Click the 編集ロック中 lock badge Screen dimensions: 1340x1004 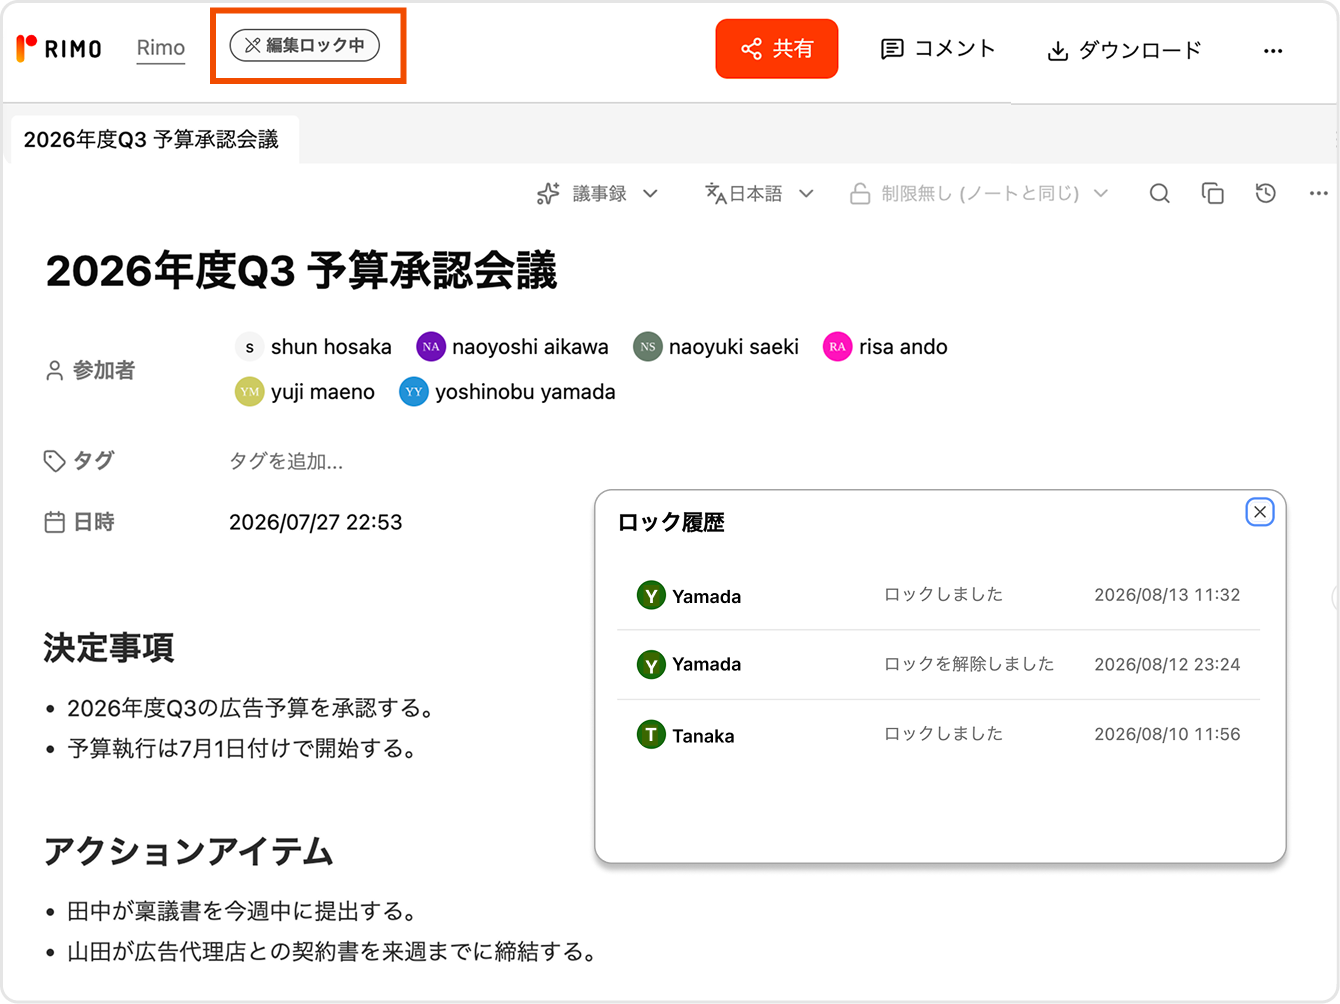click(x=305, y=45)
